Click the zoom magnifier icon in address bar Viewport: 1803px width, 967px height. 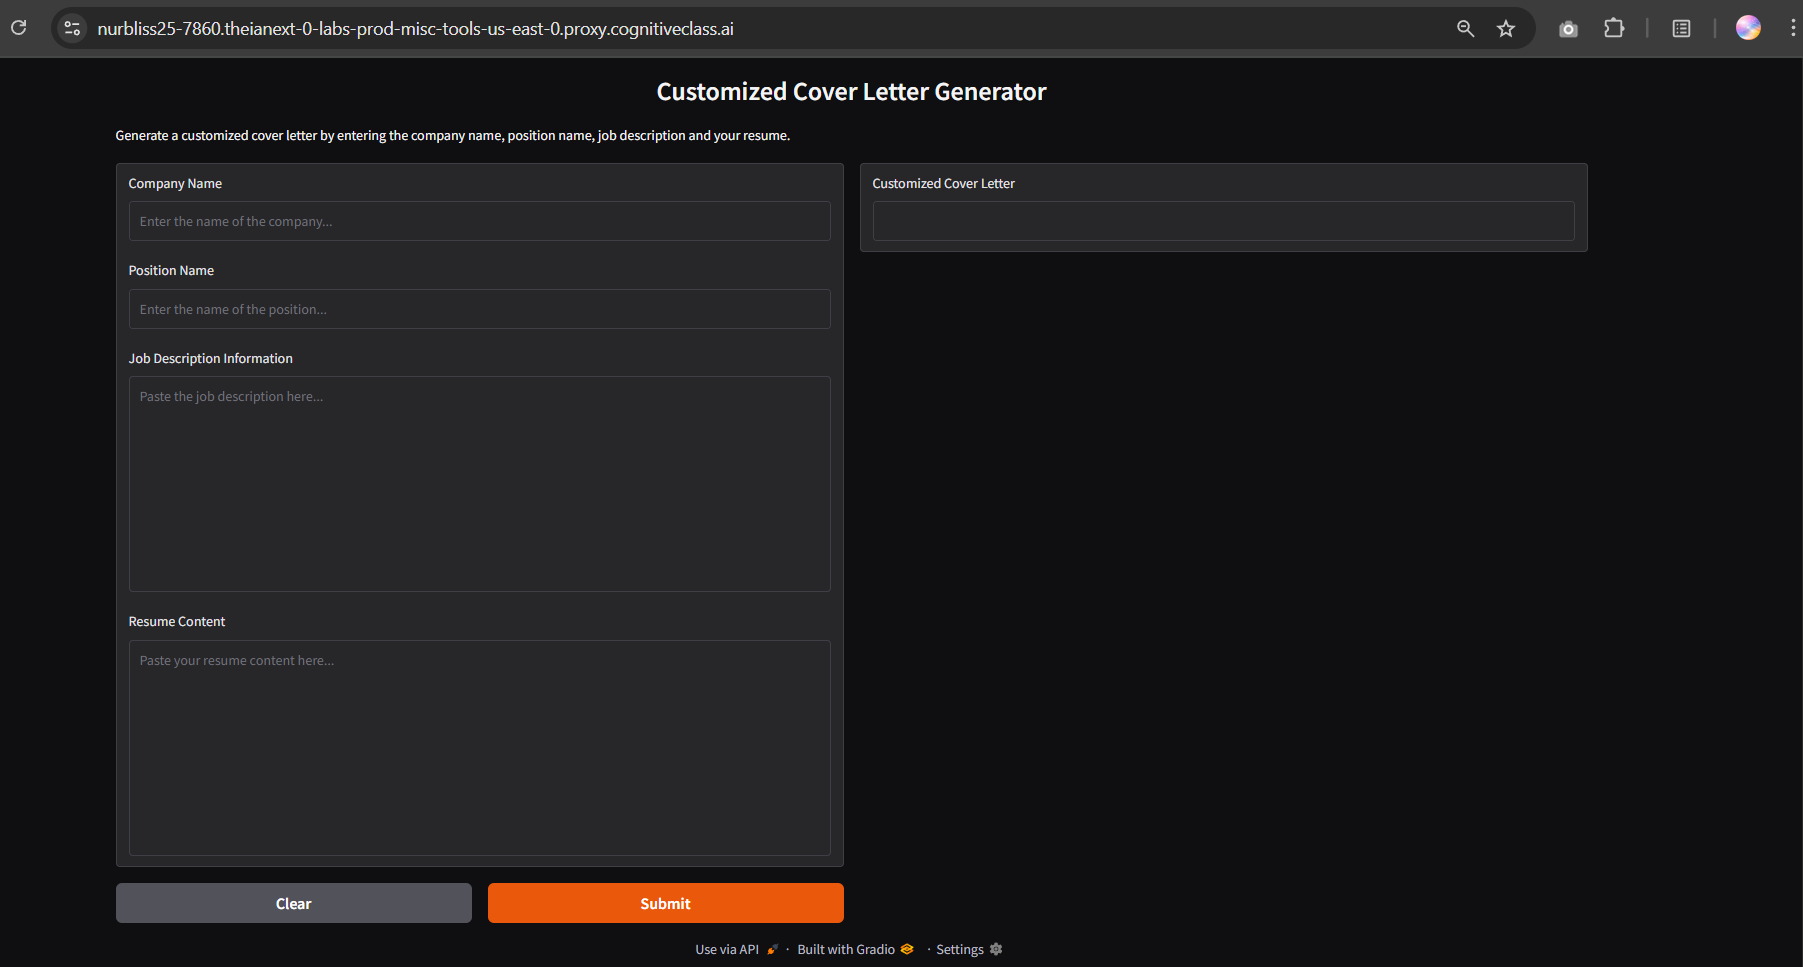(1465, 28)
